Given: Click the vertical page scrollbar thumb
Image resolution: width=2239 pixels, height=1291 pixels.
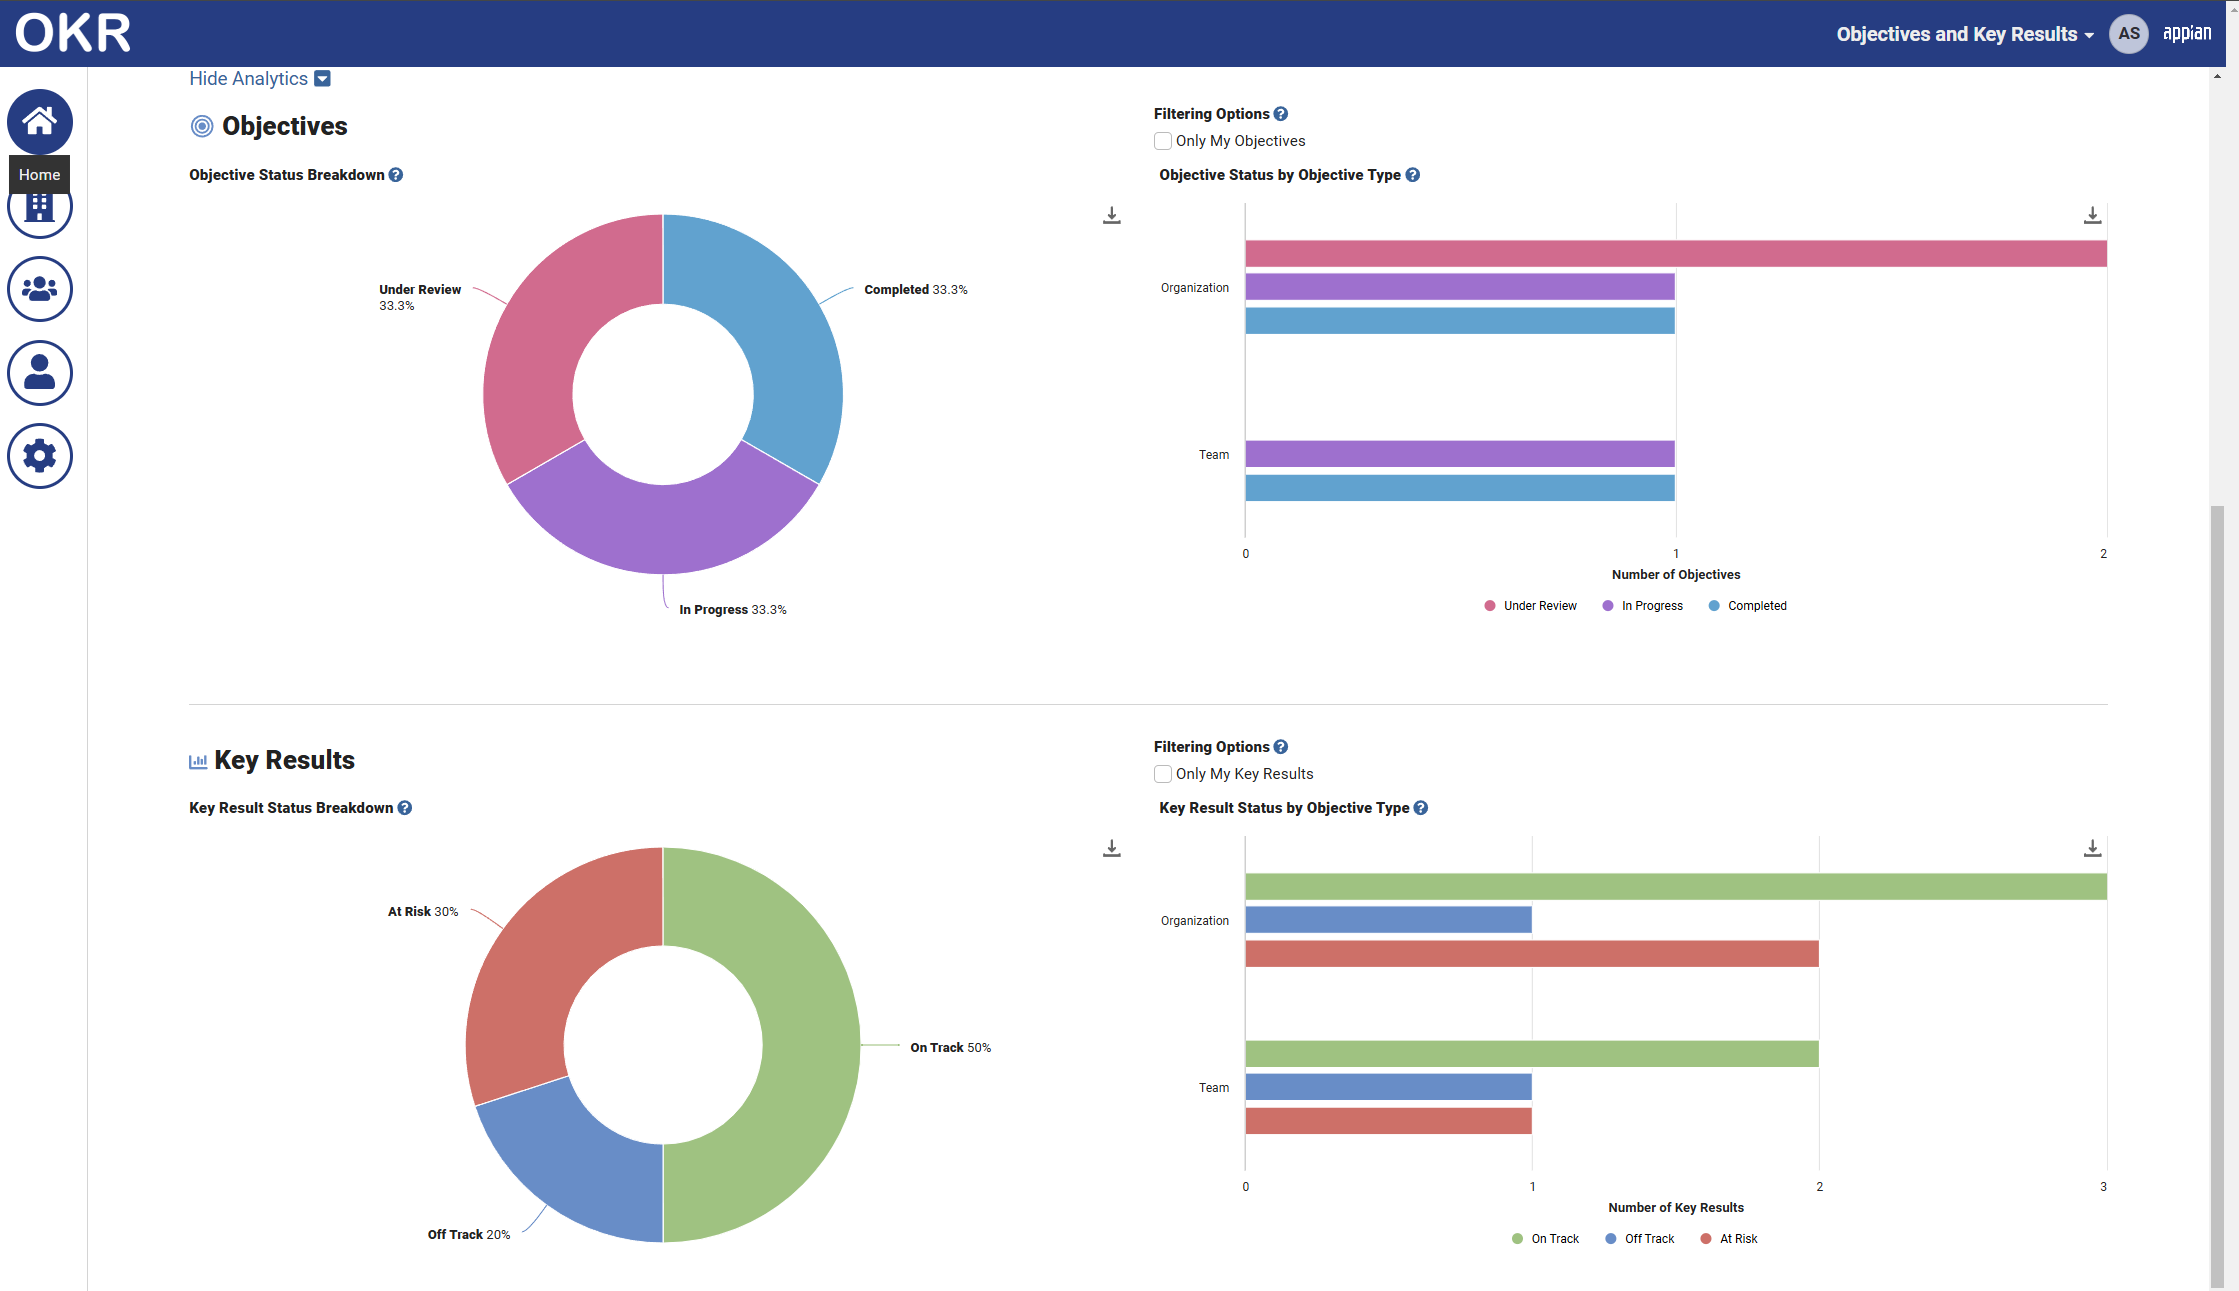Looking at the screenshot, I should [2217, 895].
